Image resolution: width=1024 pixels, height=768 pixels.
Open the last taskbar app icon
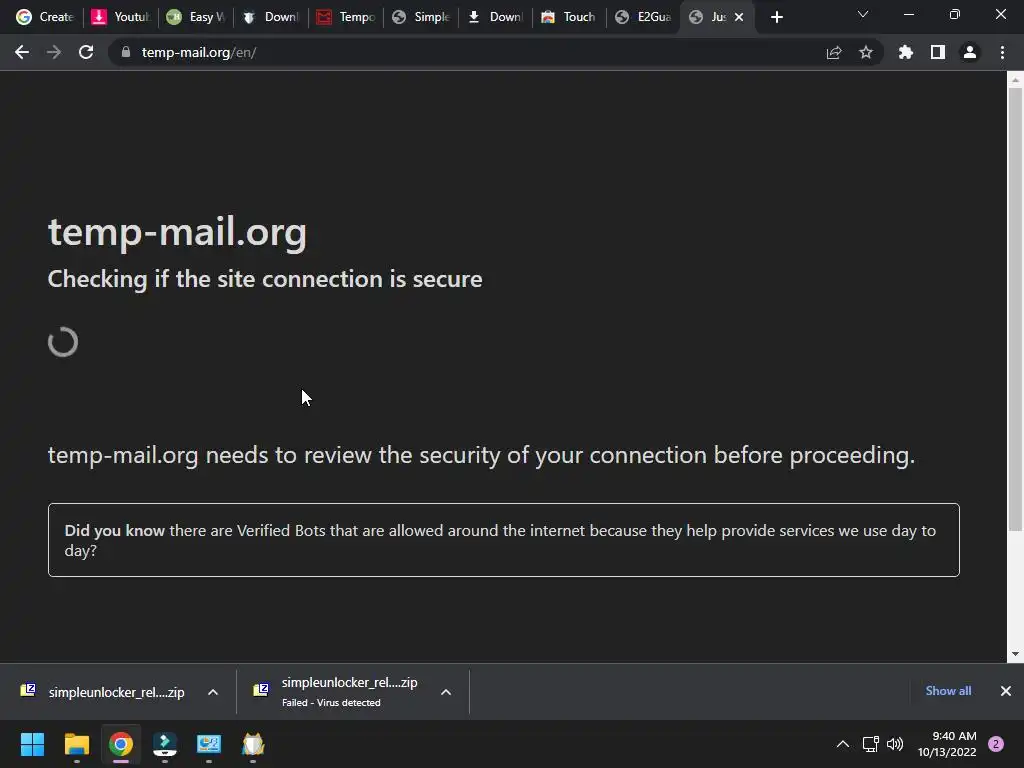coord(253,744)
